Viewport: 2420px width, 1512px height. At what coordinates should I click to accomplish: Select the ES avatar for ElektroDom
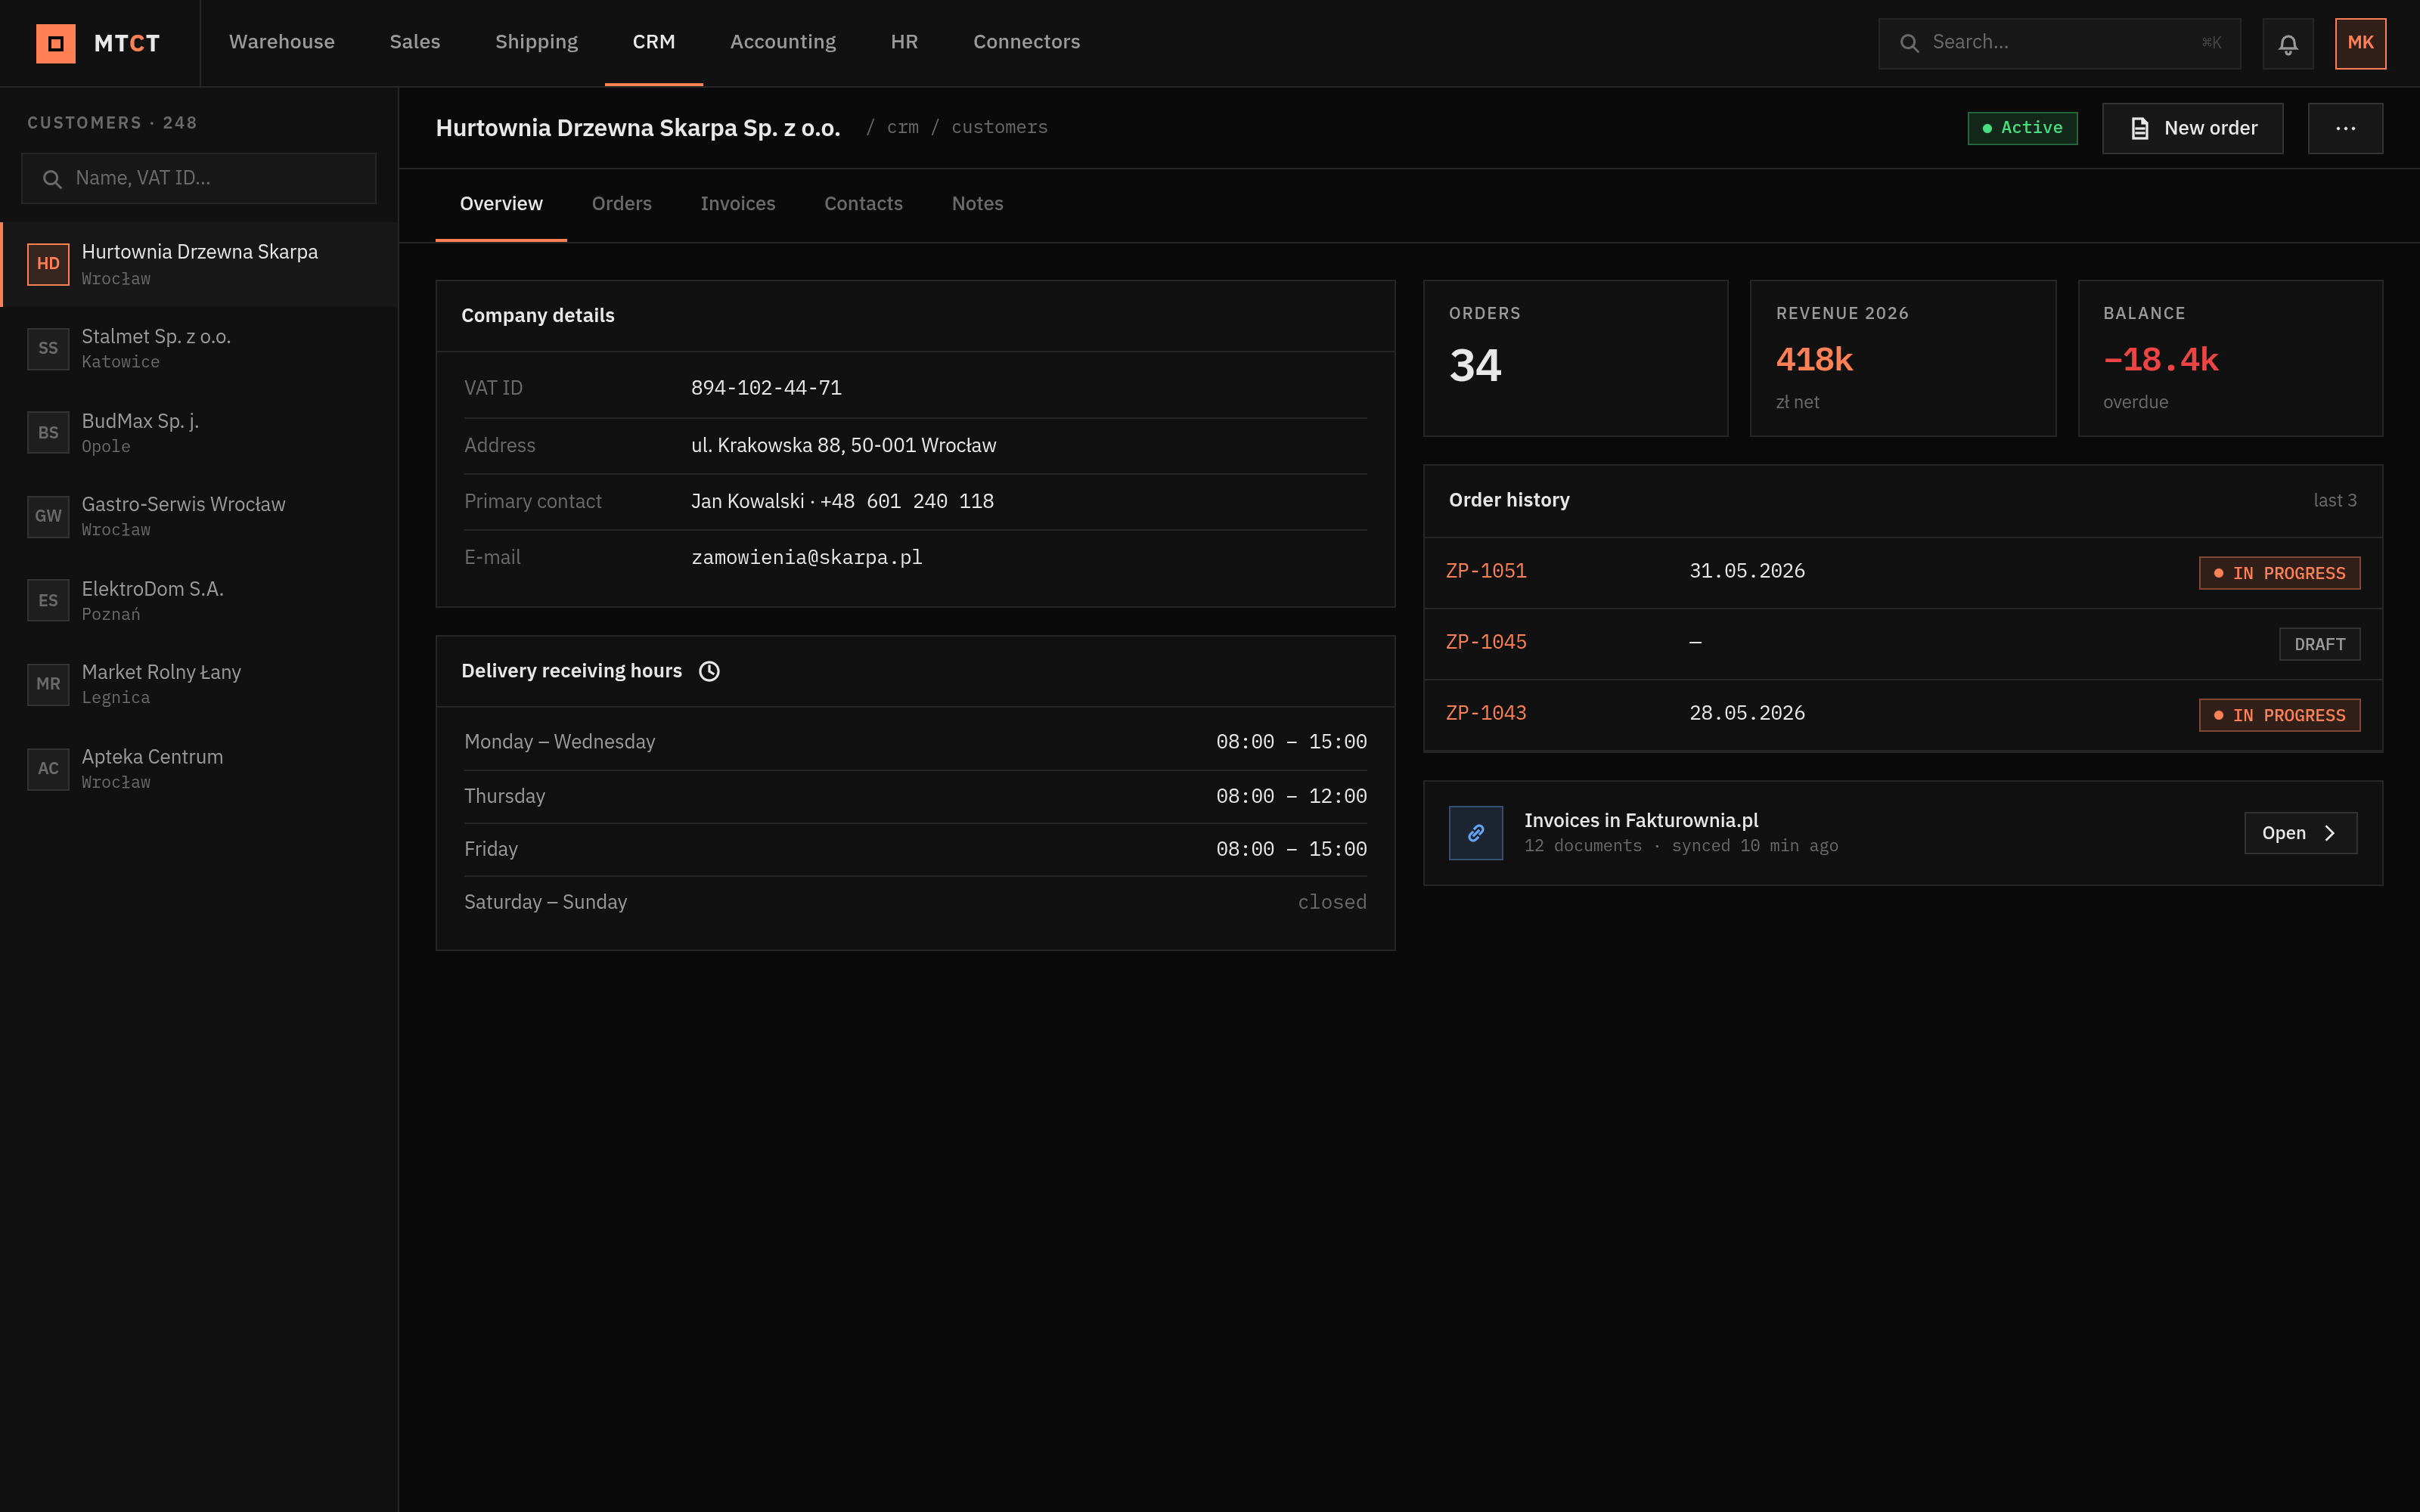48,600
